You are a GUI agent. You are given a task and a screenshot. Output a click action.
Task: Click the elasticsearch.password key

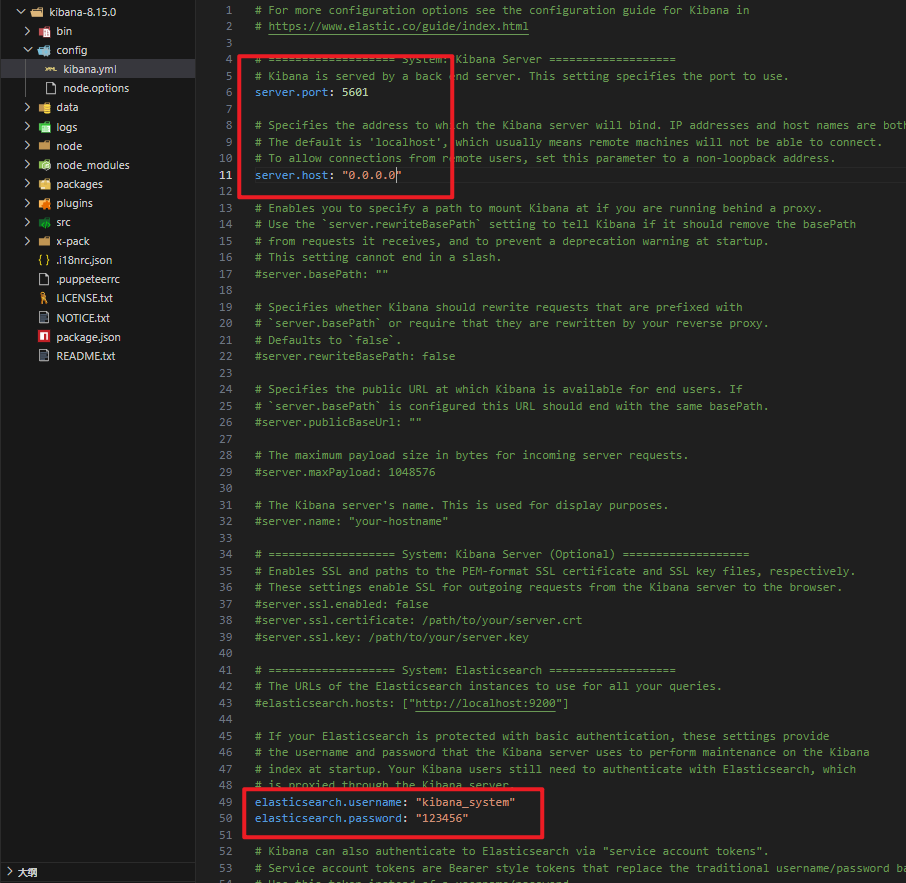tap(328, 818)
